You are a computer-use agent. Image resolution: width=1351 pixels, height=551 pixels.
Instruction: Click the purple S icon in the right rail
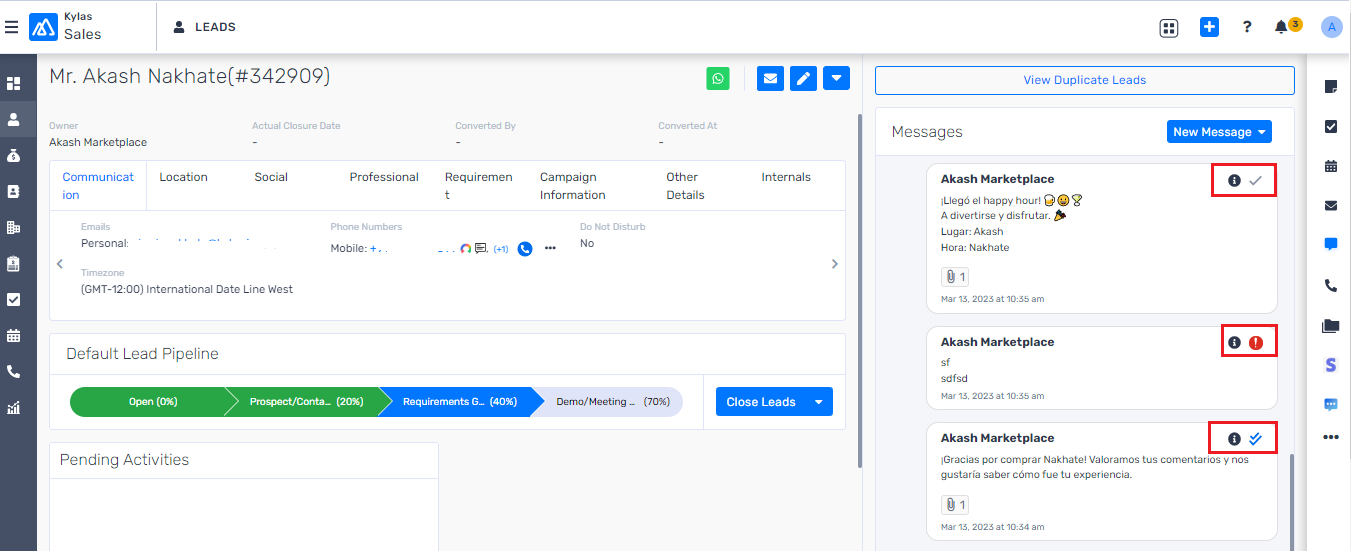coord(1330,365)
